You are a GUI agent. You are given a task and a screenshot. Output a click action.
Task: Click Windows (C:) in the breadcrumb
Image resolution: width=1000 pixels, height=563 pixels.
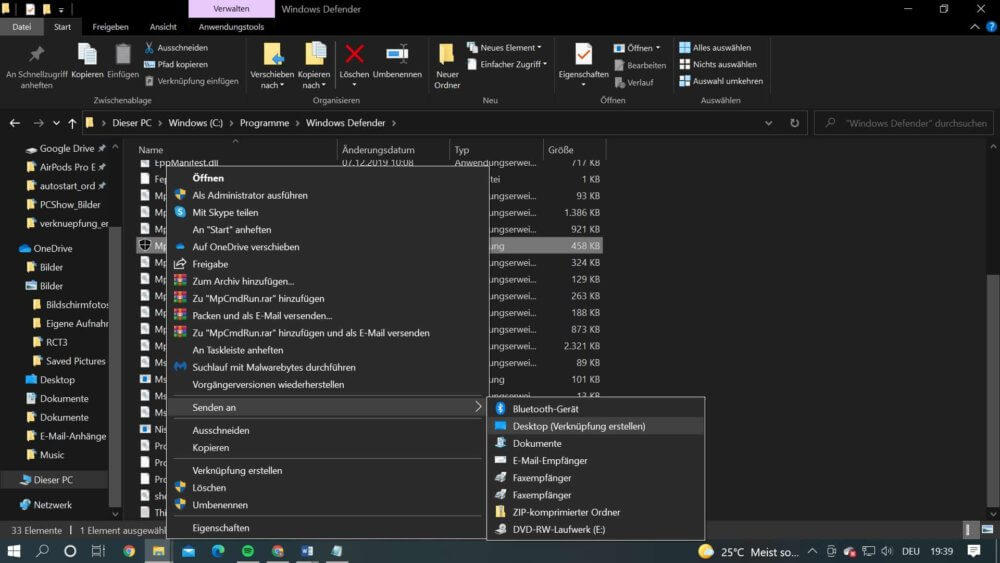(195, 123)
